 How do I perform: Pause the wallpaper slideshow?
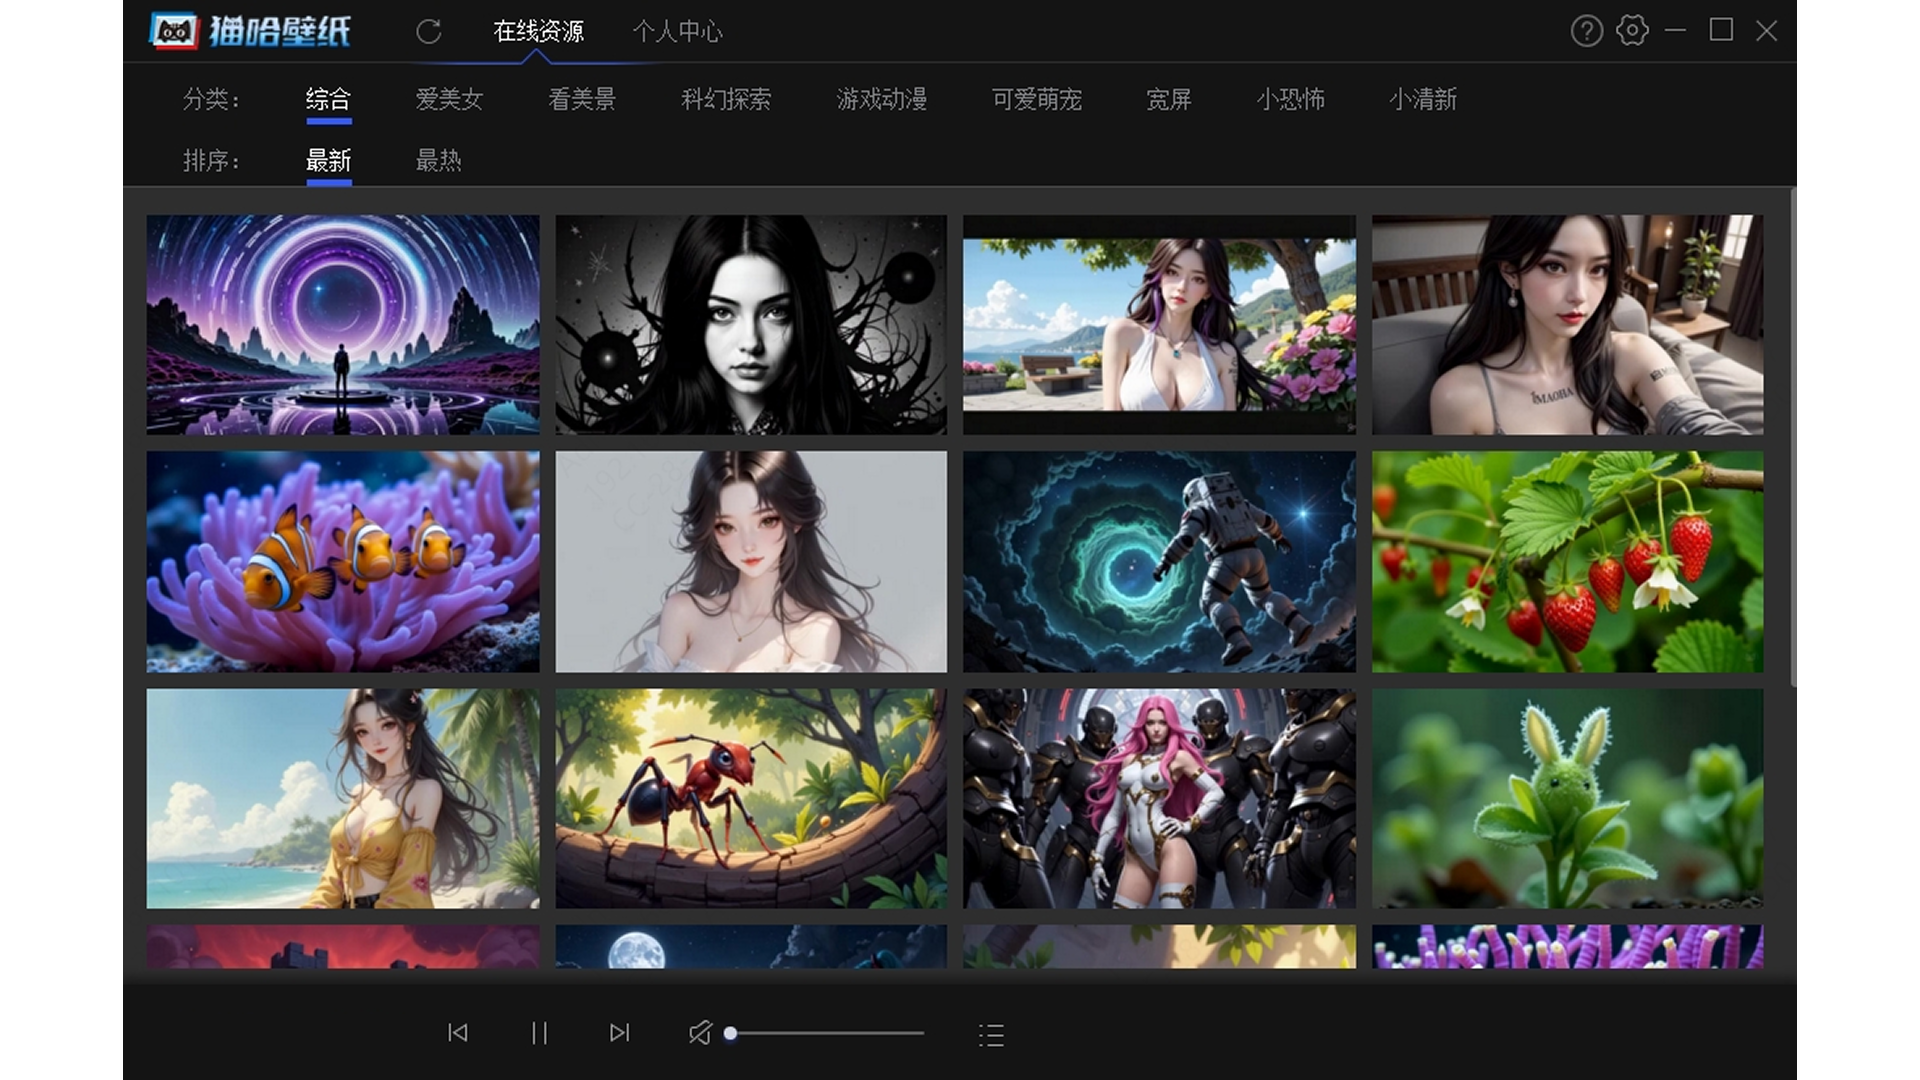click(539, 1033)
